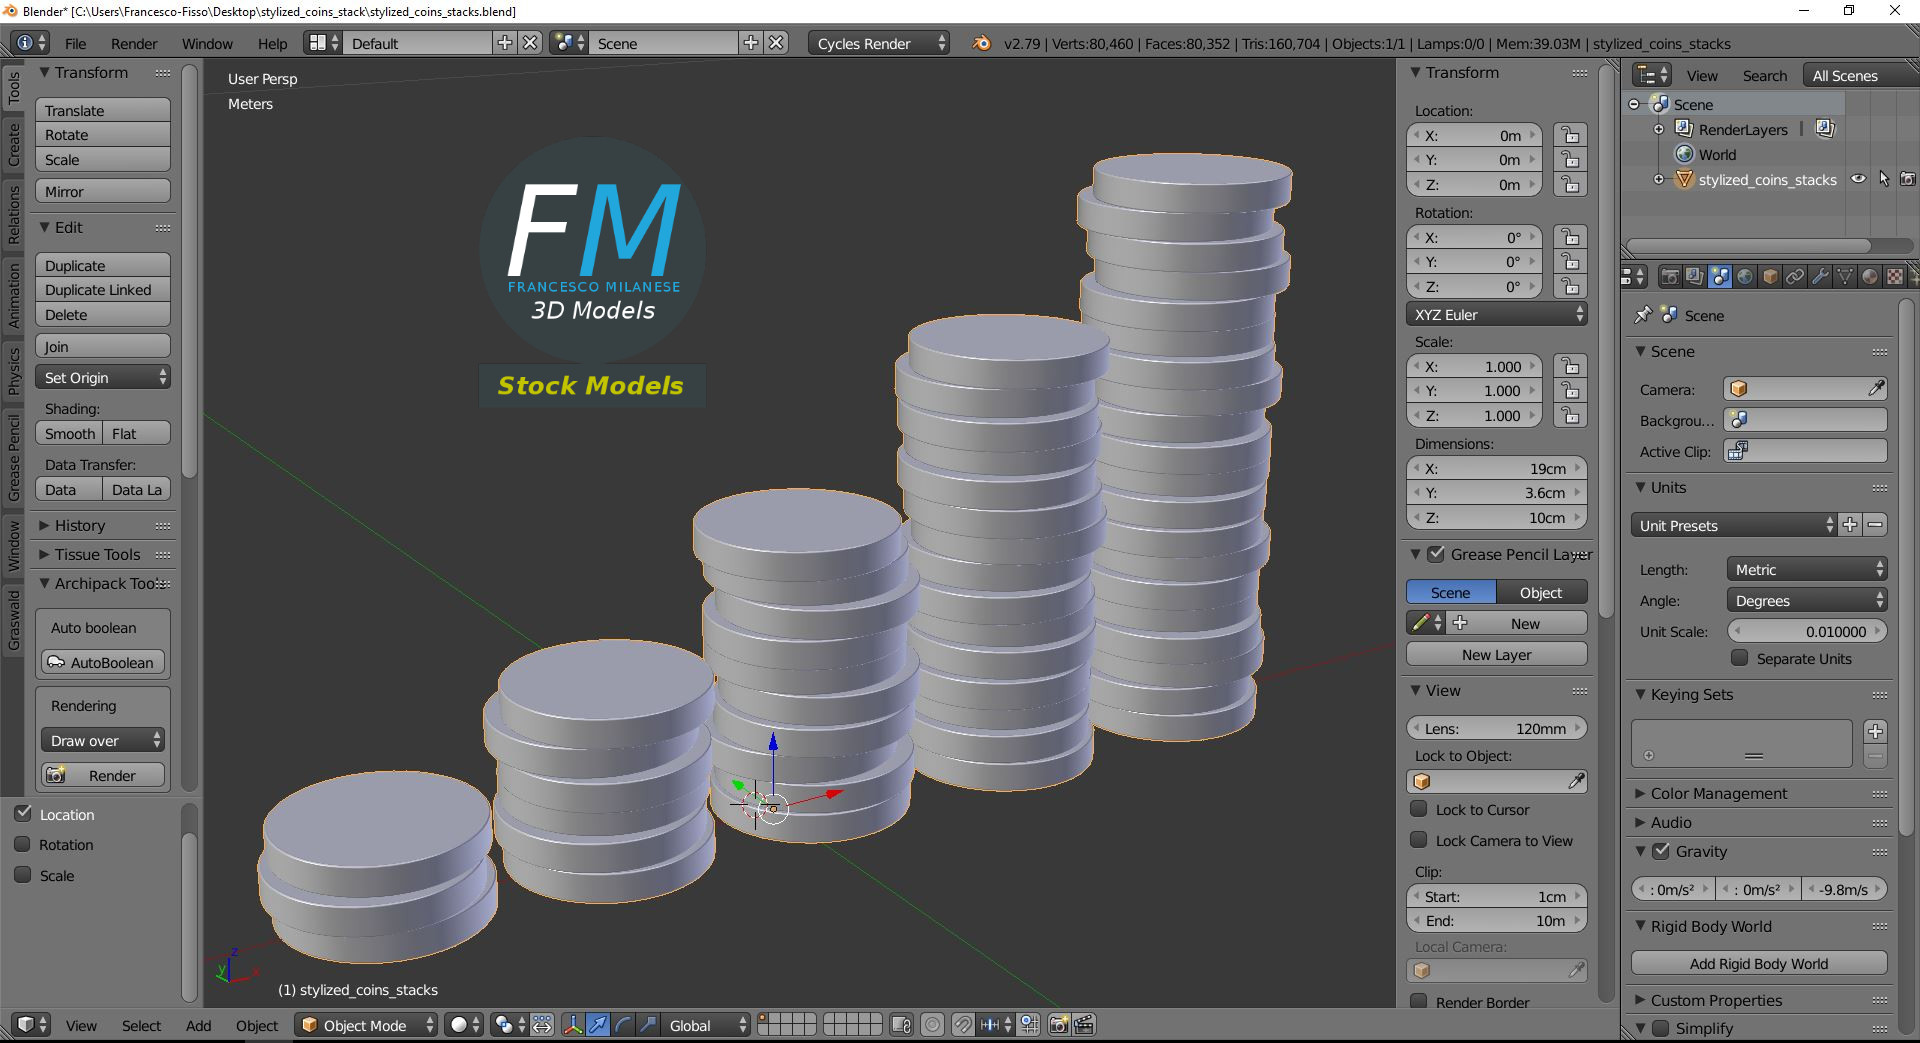Screen dimensions: 1920x1043
Task: Toggle the 3D manipulator axes icon
Action: (573, 1025)
